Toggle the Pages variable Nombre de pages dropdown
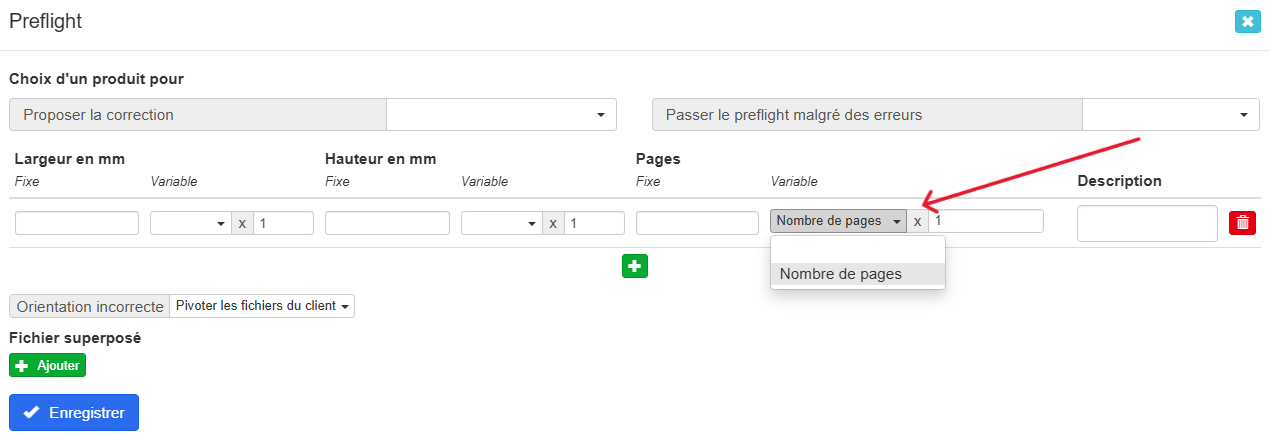The image size is (1269, 438). (838, 221)
